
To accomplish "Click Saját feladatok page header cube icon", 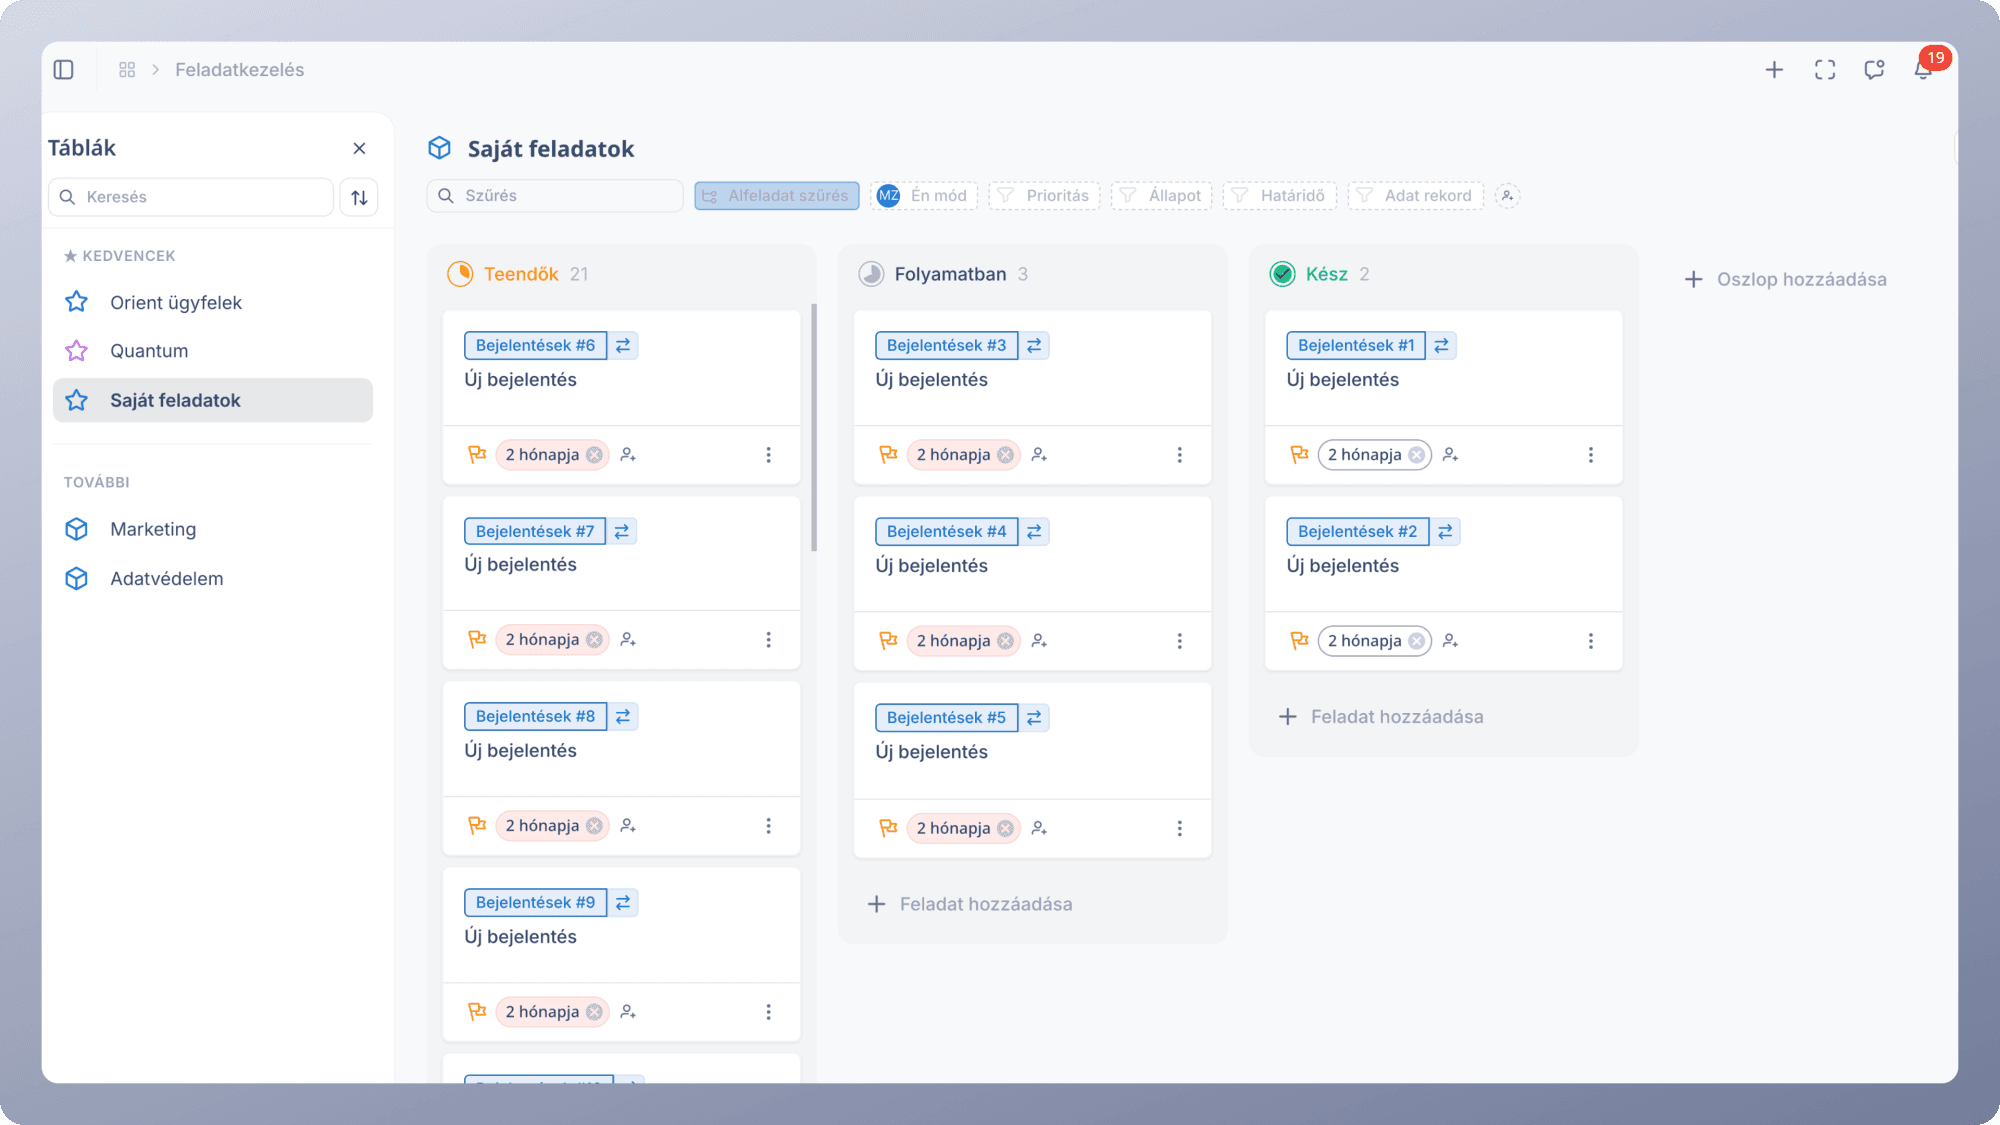I will (x=440, y=148).
